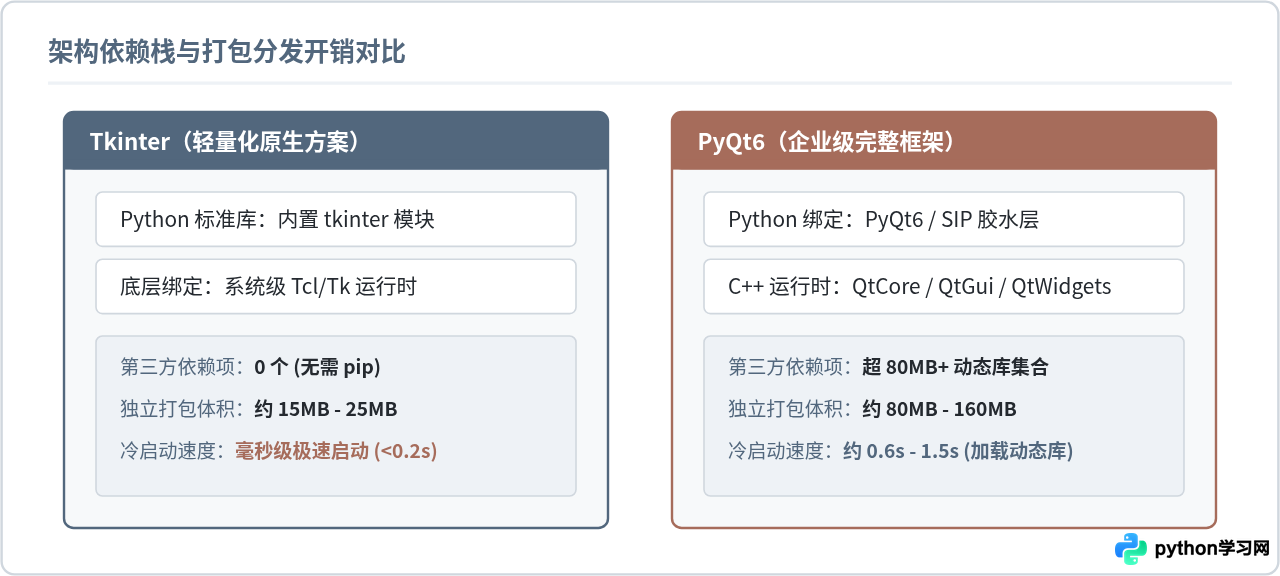
Task: Select the 'PyQt6（企业级完整框架）' card header
Action: (x=944, y=141)
